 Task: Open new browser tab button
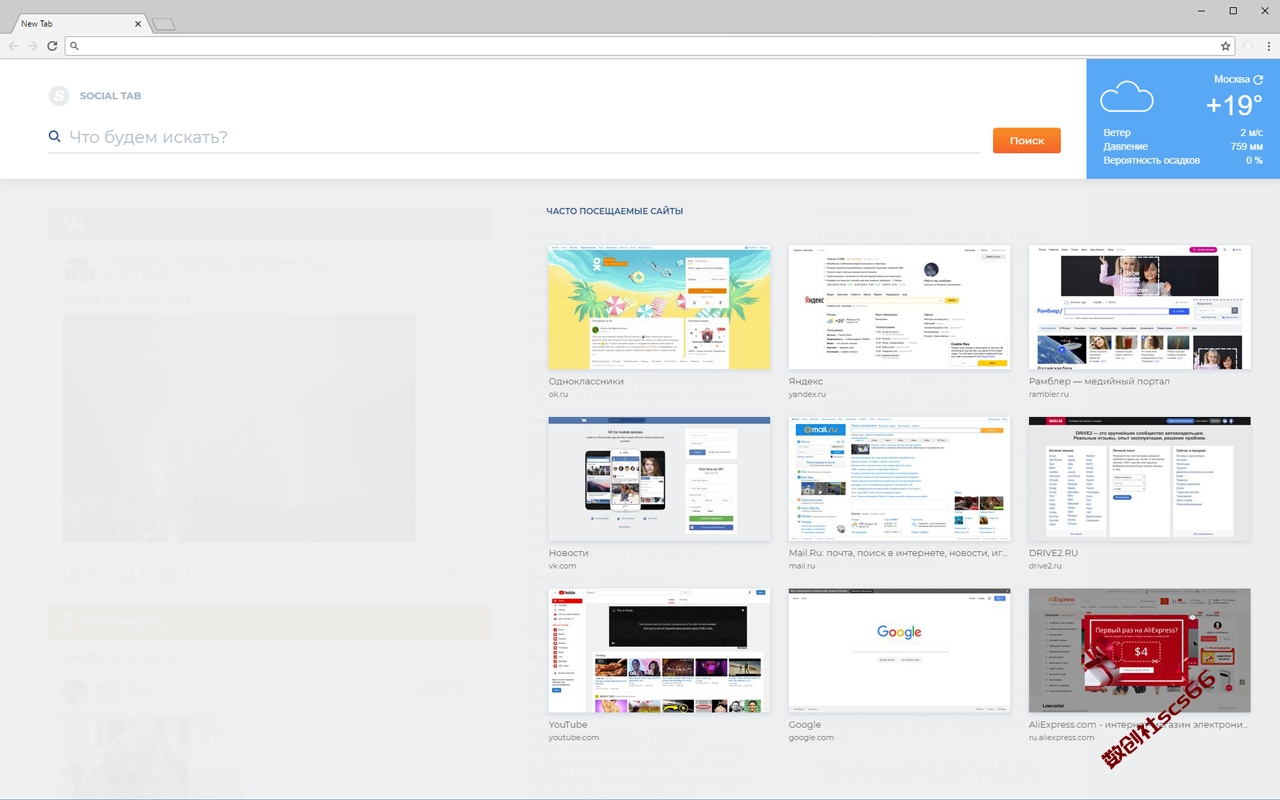coord(164,24)
